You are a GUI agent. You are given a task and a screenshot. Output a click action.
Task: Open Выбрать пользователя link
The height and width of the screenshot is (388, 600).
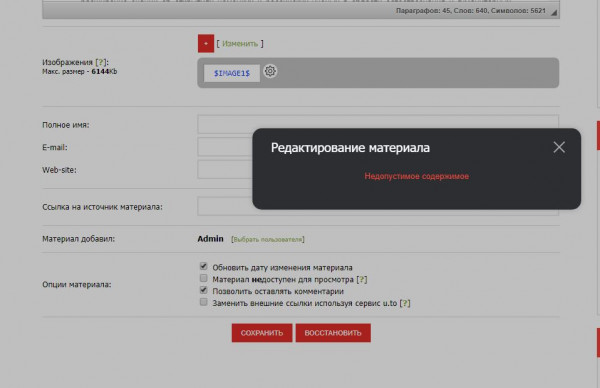pyautogui.click(x=267, y=240)
